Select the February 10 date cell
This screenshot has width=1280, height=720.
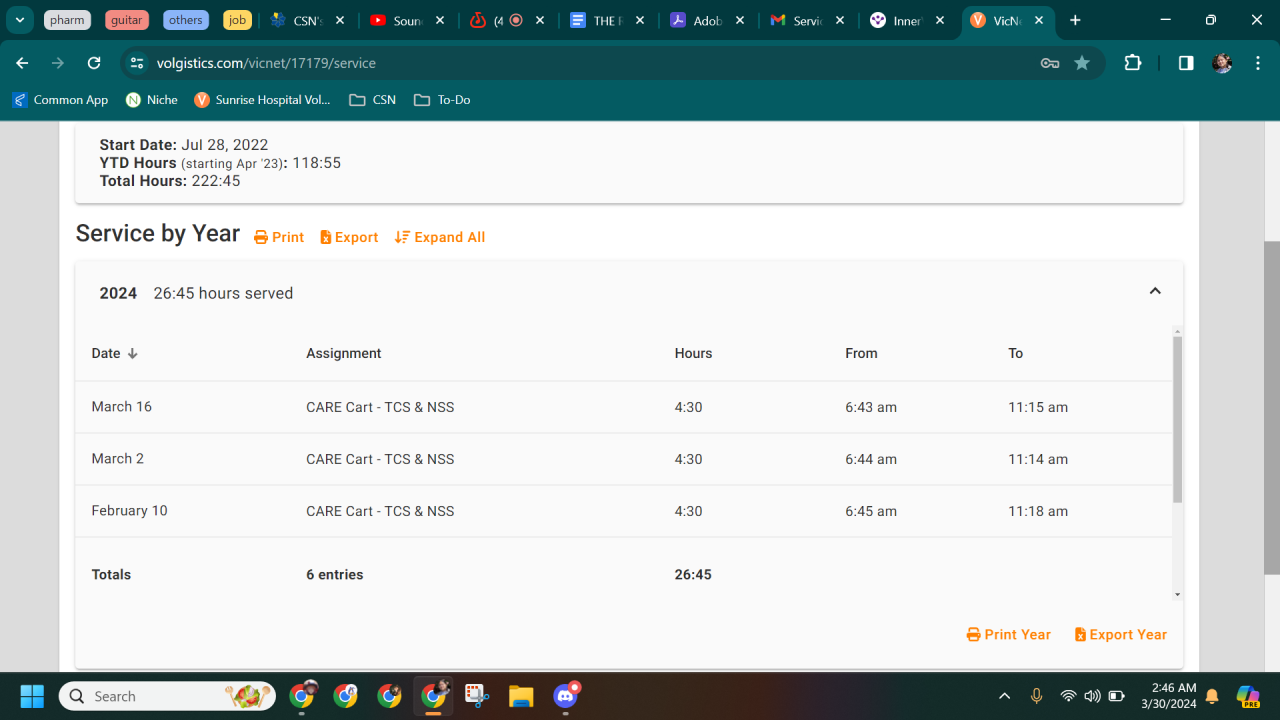coord(129,511)
